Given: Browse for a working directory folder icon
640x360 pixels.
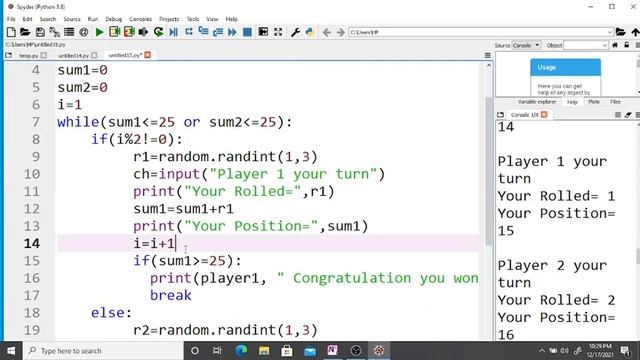Looking at the screenshot, I should (x=620, y=32).
